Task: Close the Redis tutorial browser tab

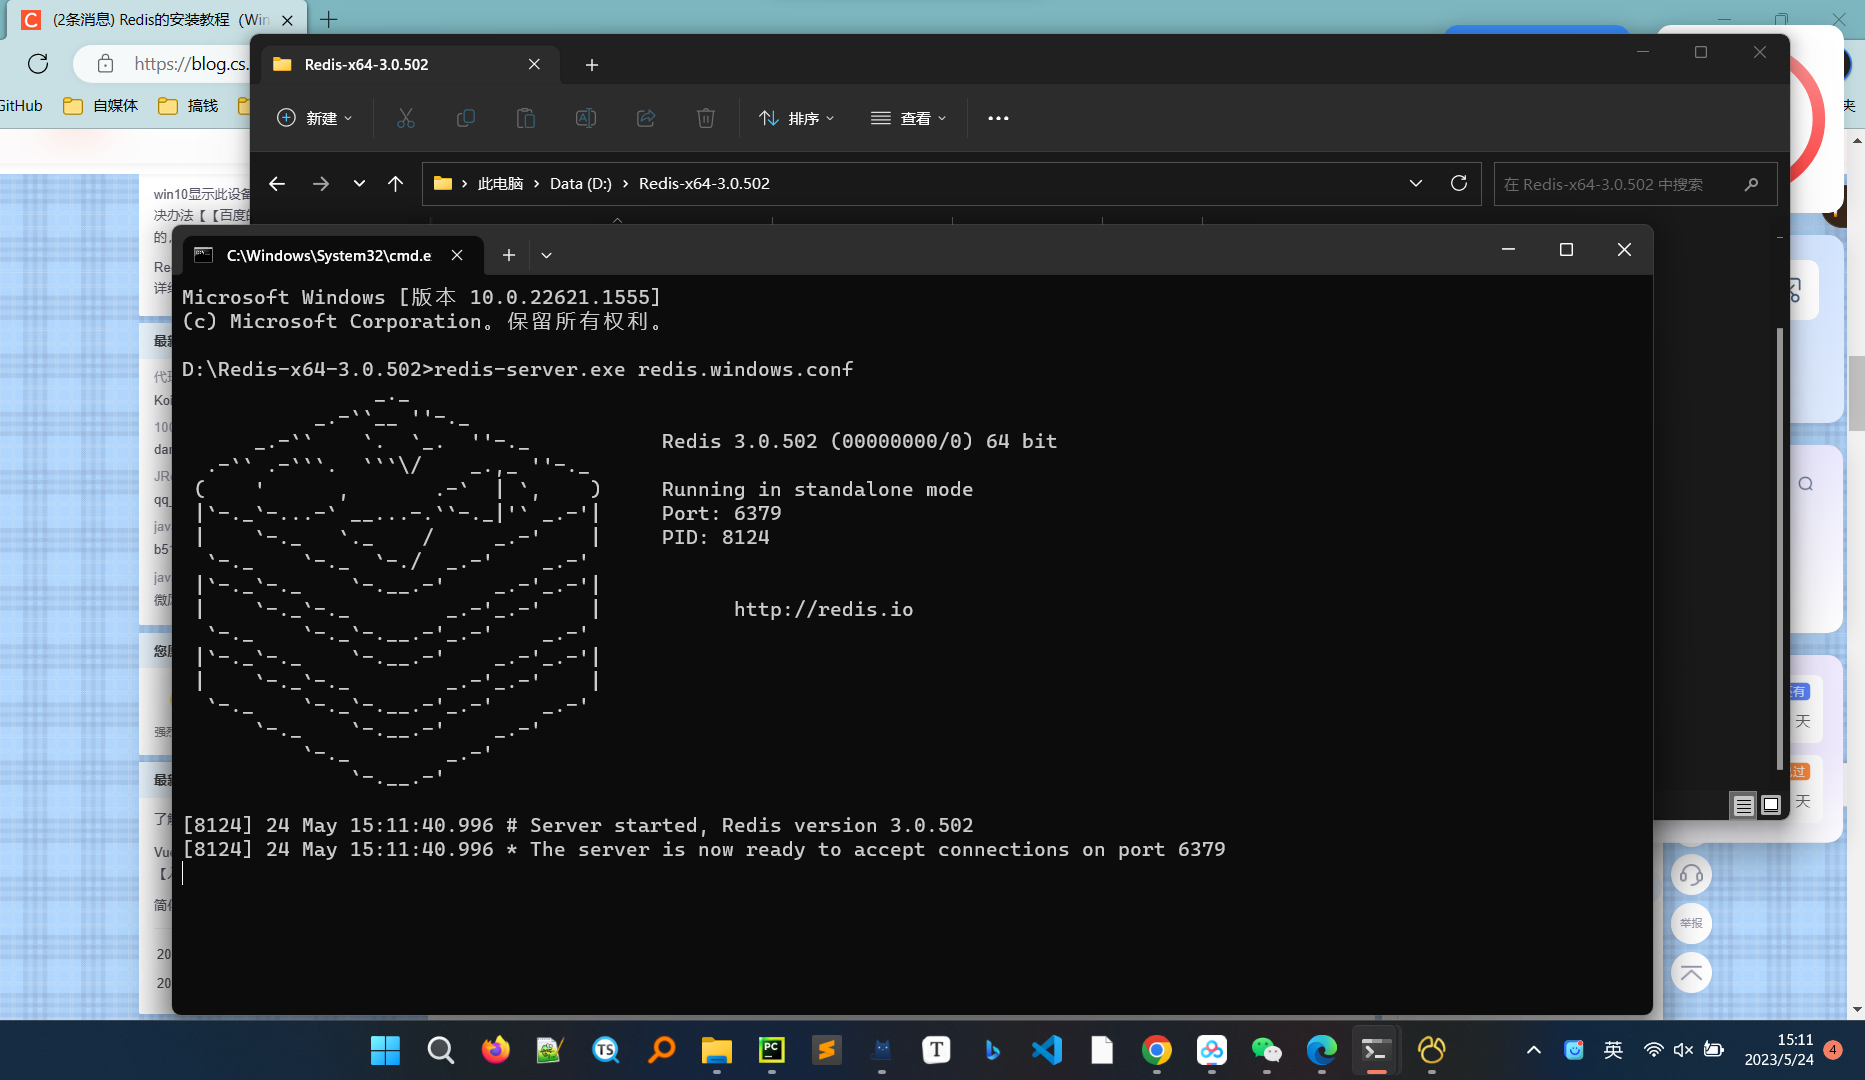Action: (x=288, y=20)
